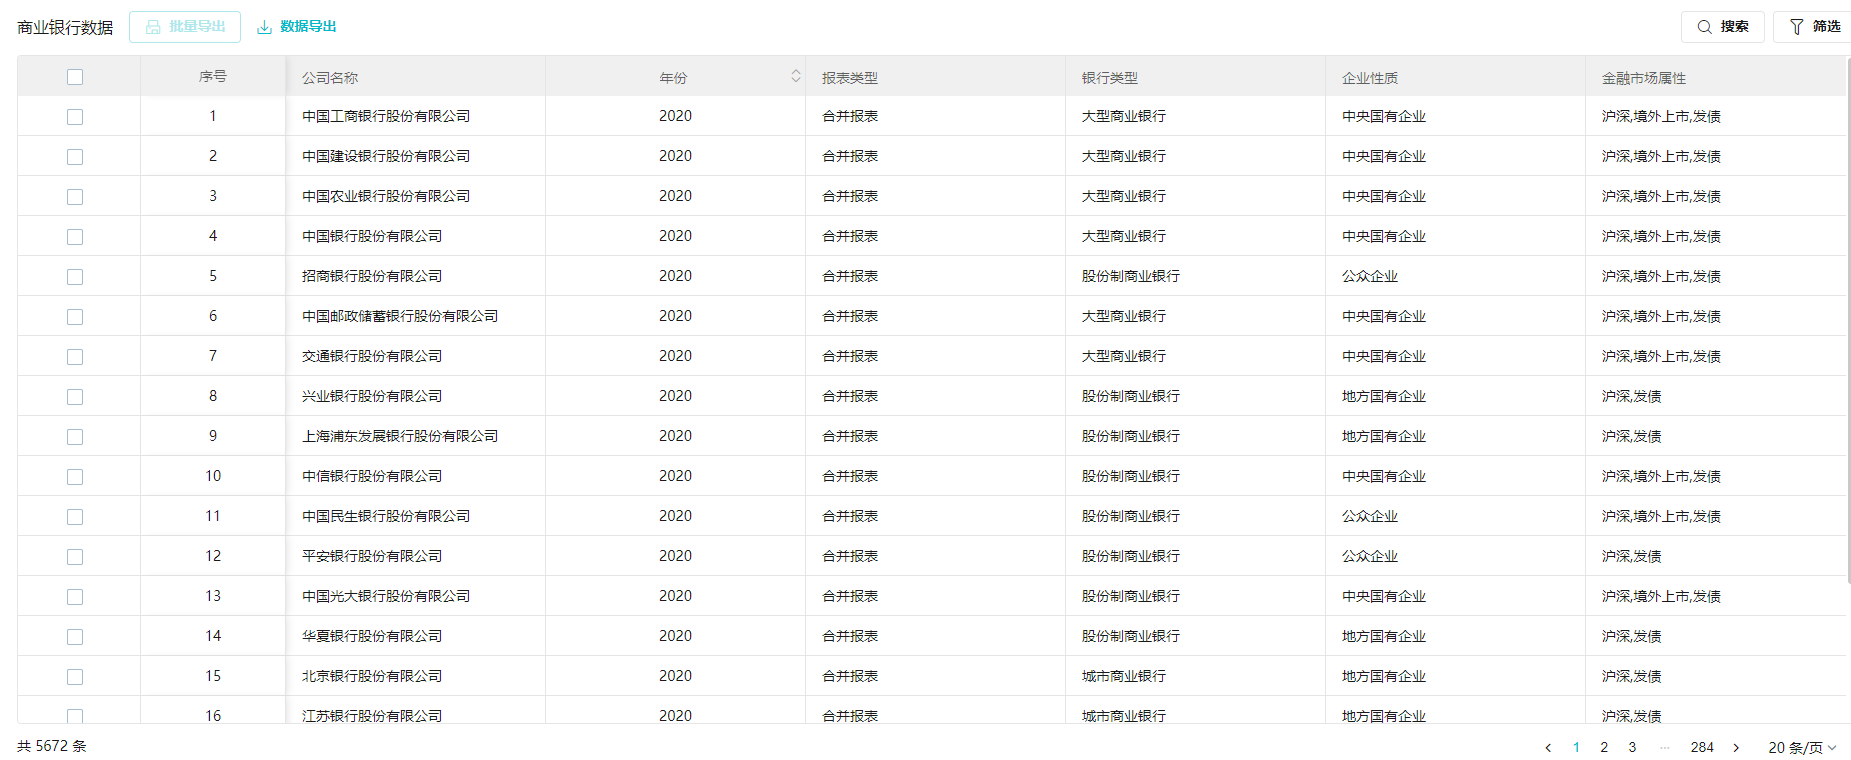Select the 中国光大银行 row checkbox
Image resolution: width=1851 pixels, height=760 pixels.
(x=75, y=597)
